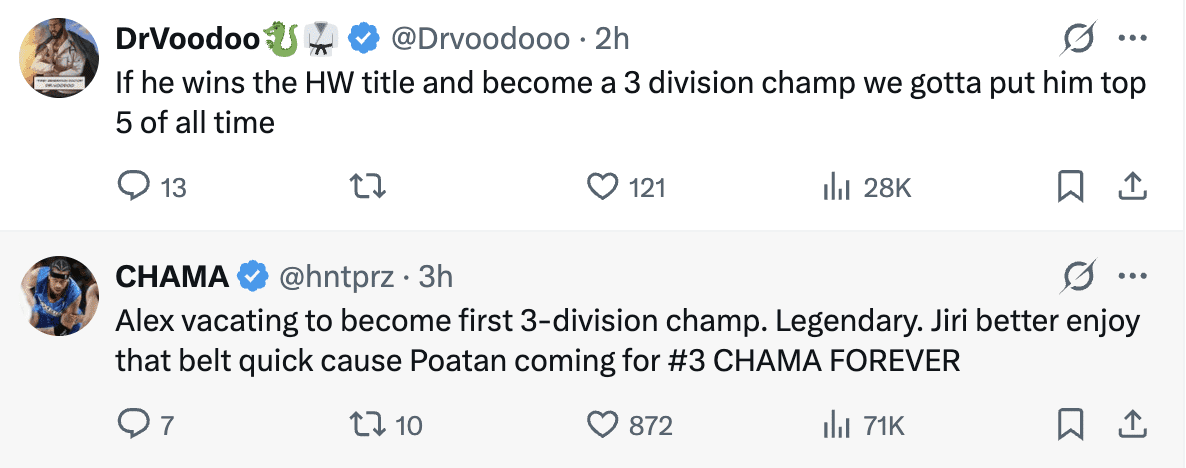Reply to CHAMA's tweet
Image resolution: width=1186 pixels, height=468 pixels.
click(135, 425)
